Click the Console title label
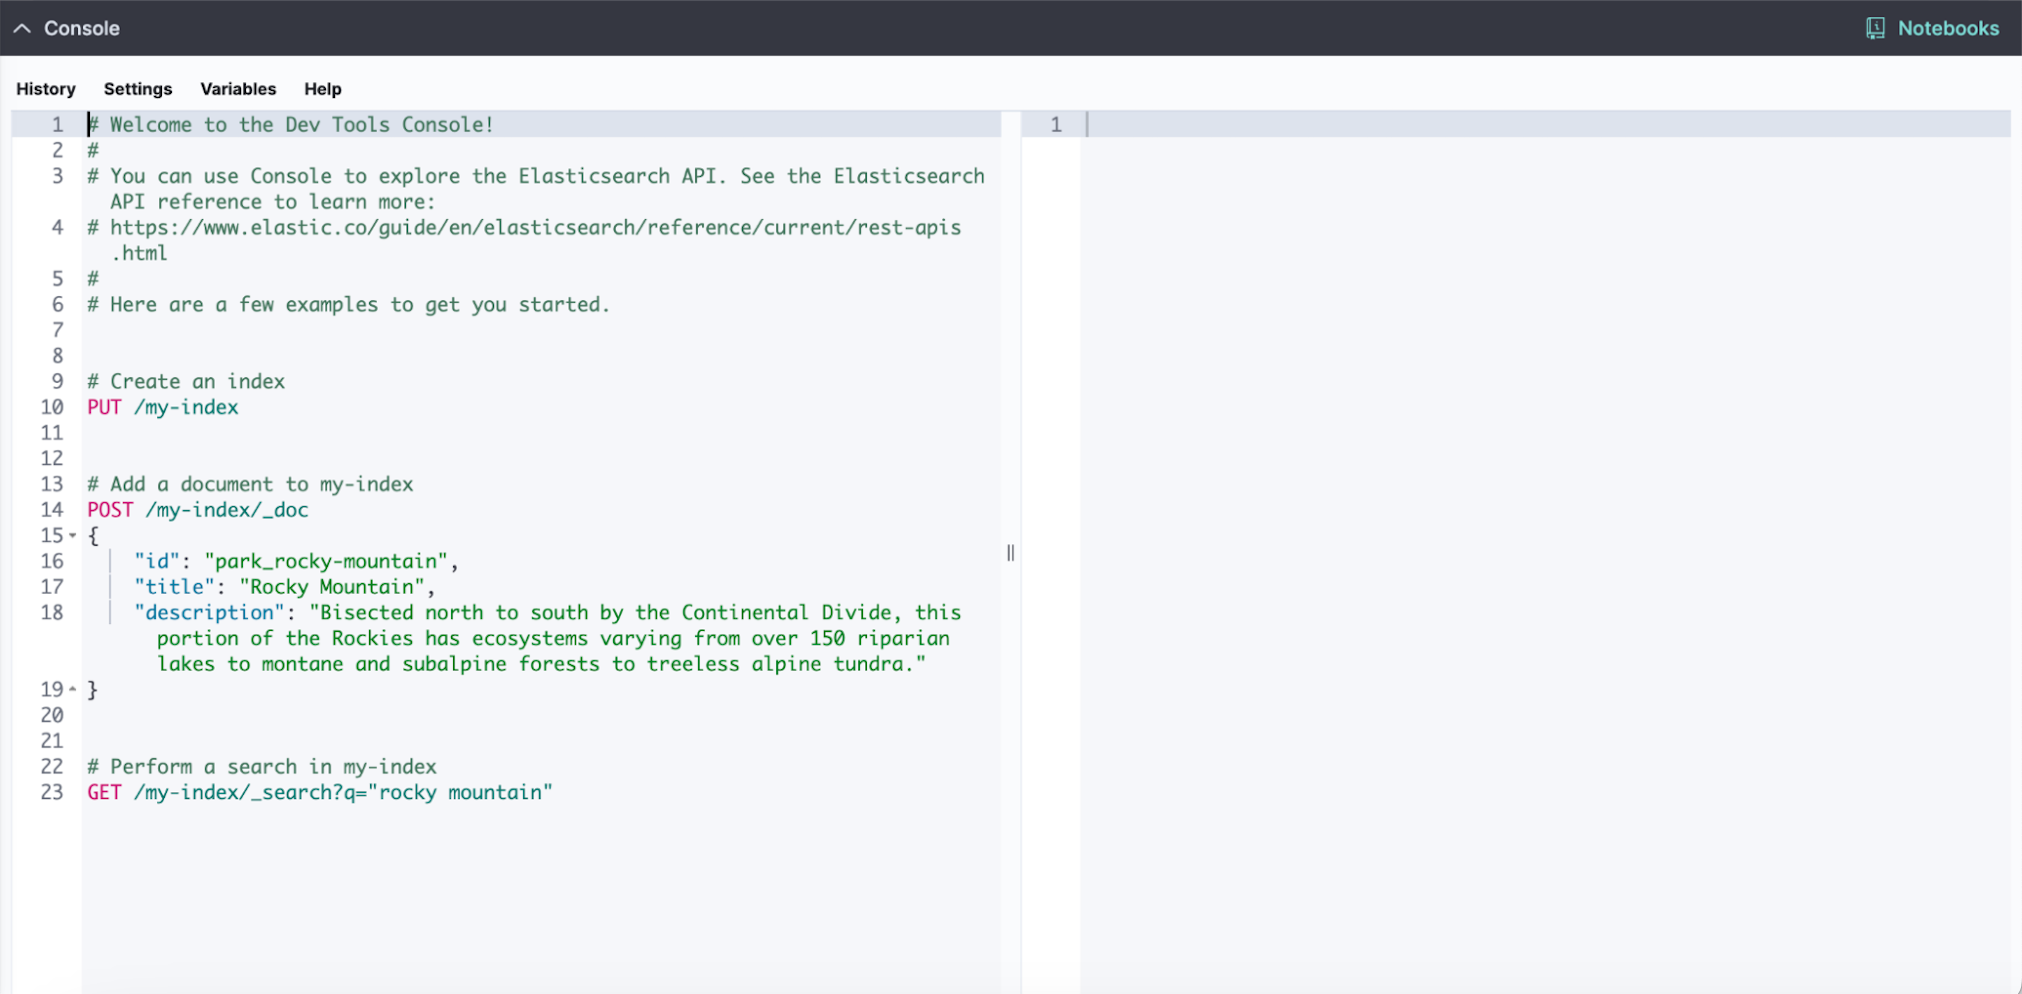The width and height of the screenshot is (2022, 994). point(82,28)
